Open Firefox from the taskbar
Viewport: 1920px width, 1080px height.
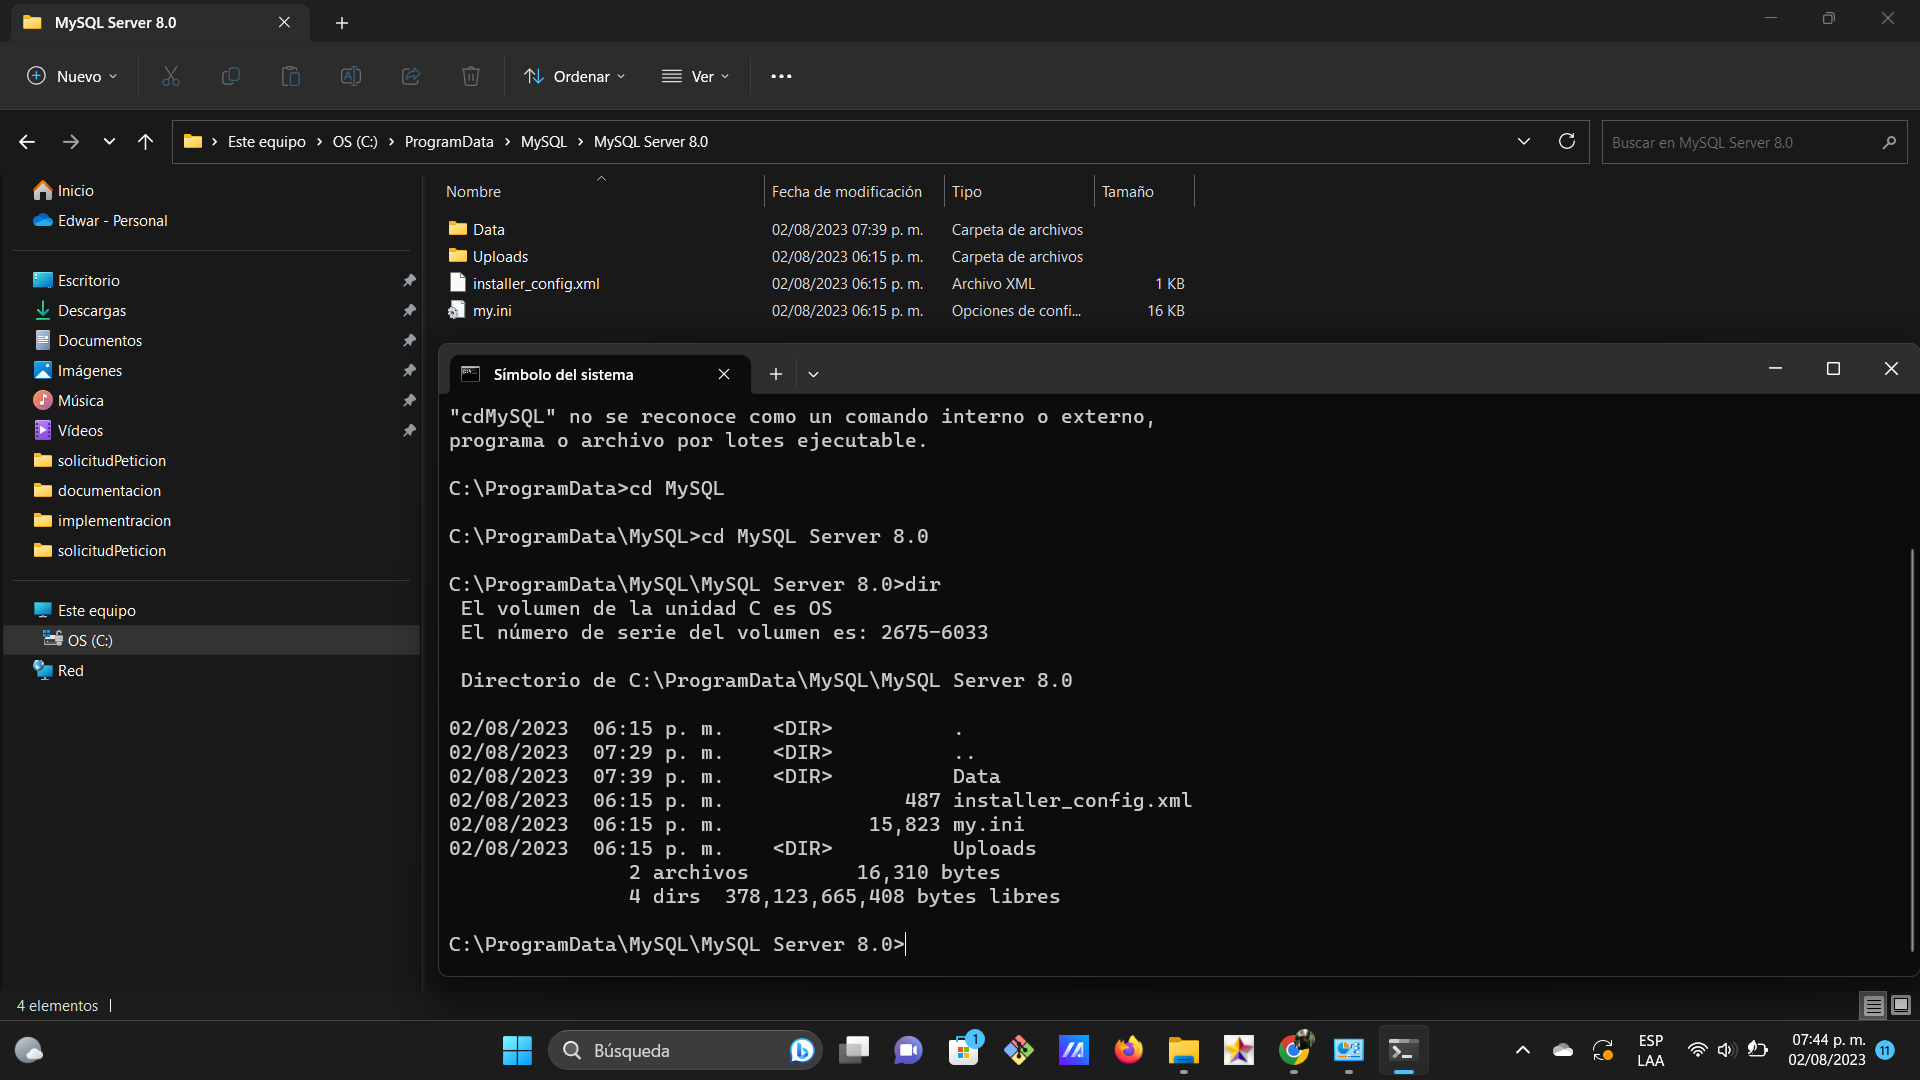coord(1129,1050)
